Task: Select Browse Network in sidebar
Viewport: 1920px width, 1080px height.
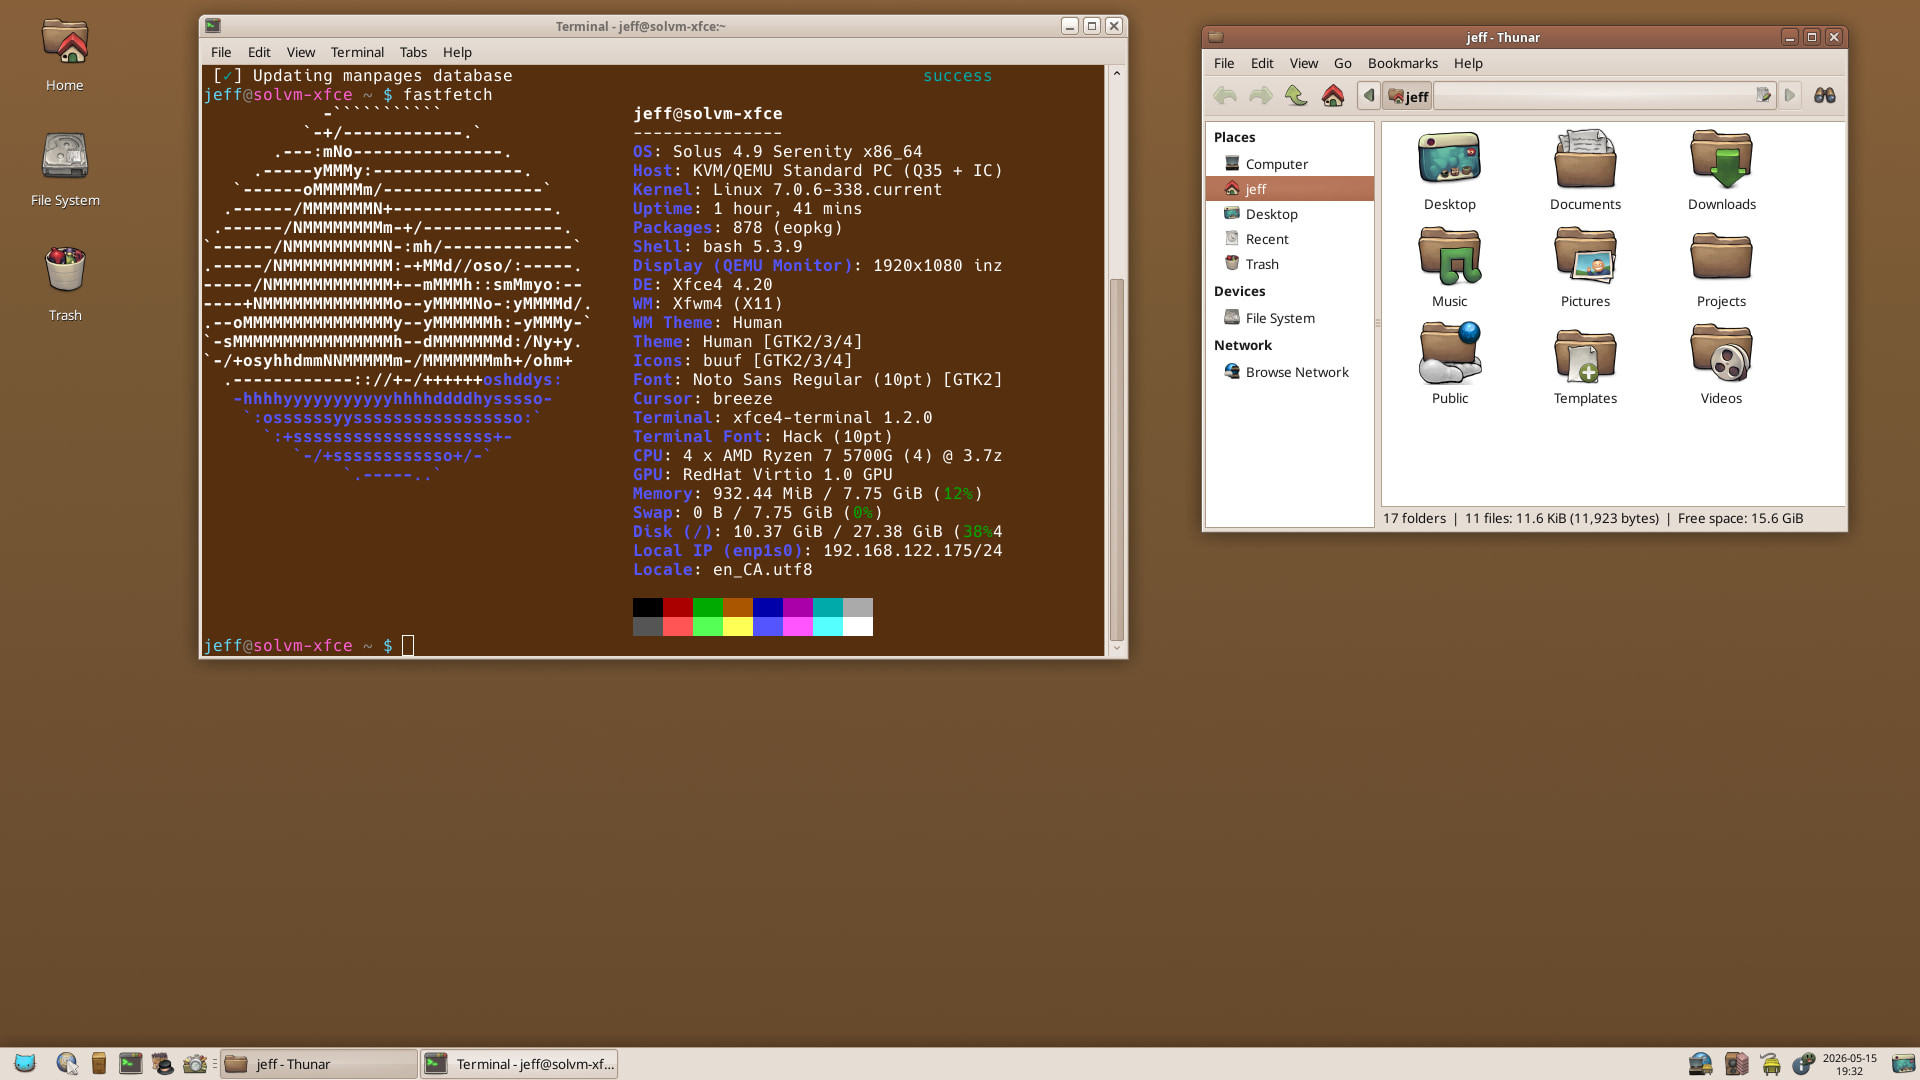Action: click(1290, 372)
